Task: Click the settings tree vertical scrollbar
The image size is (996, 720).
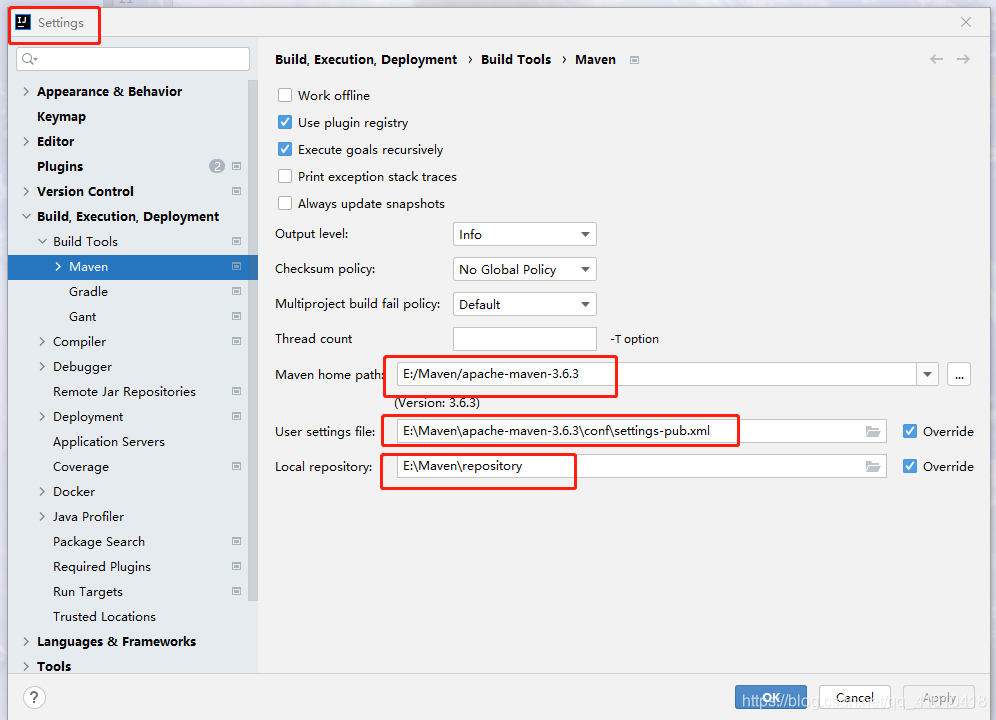Action: point(253,340)
